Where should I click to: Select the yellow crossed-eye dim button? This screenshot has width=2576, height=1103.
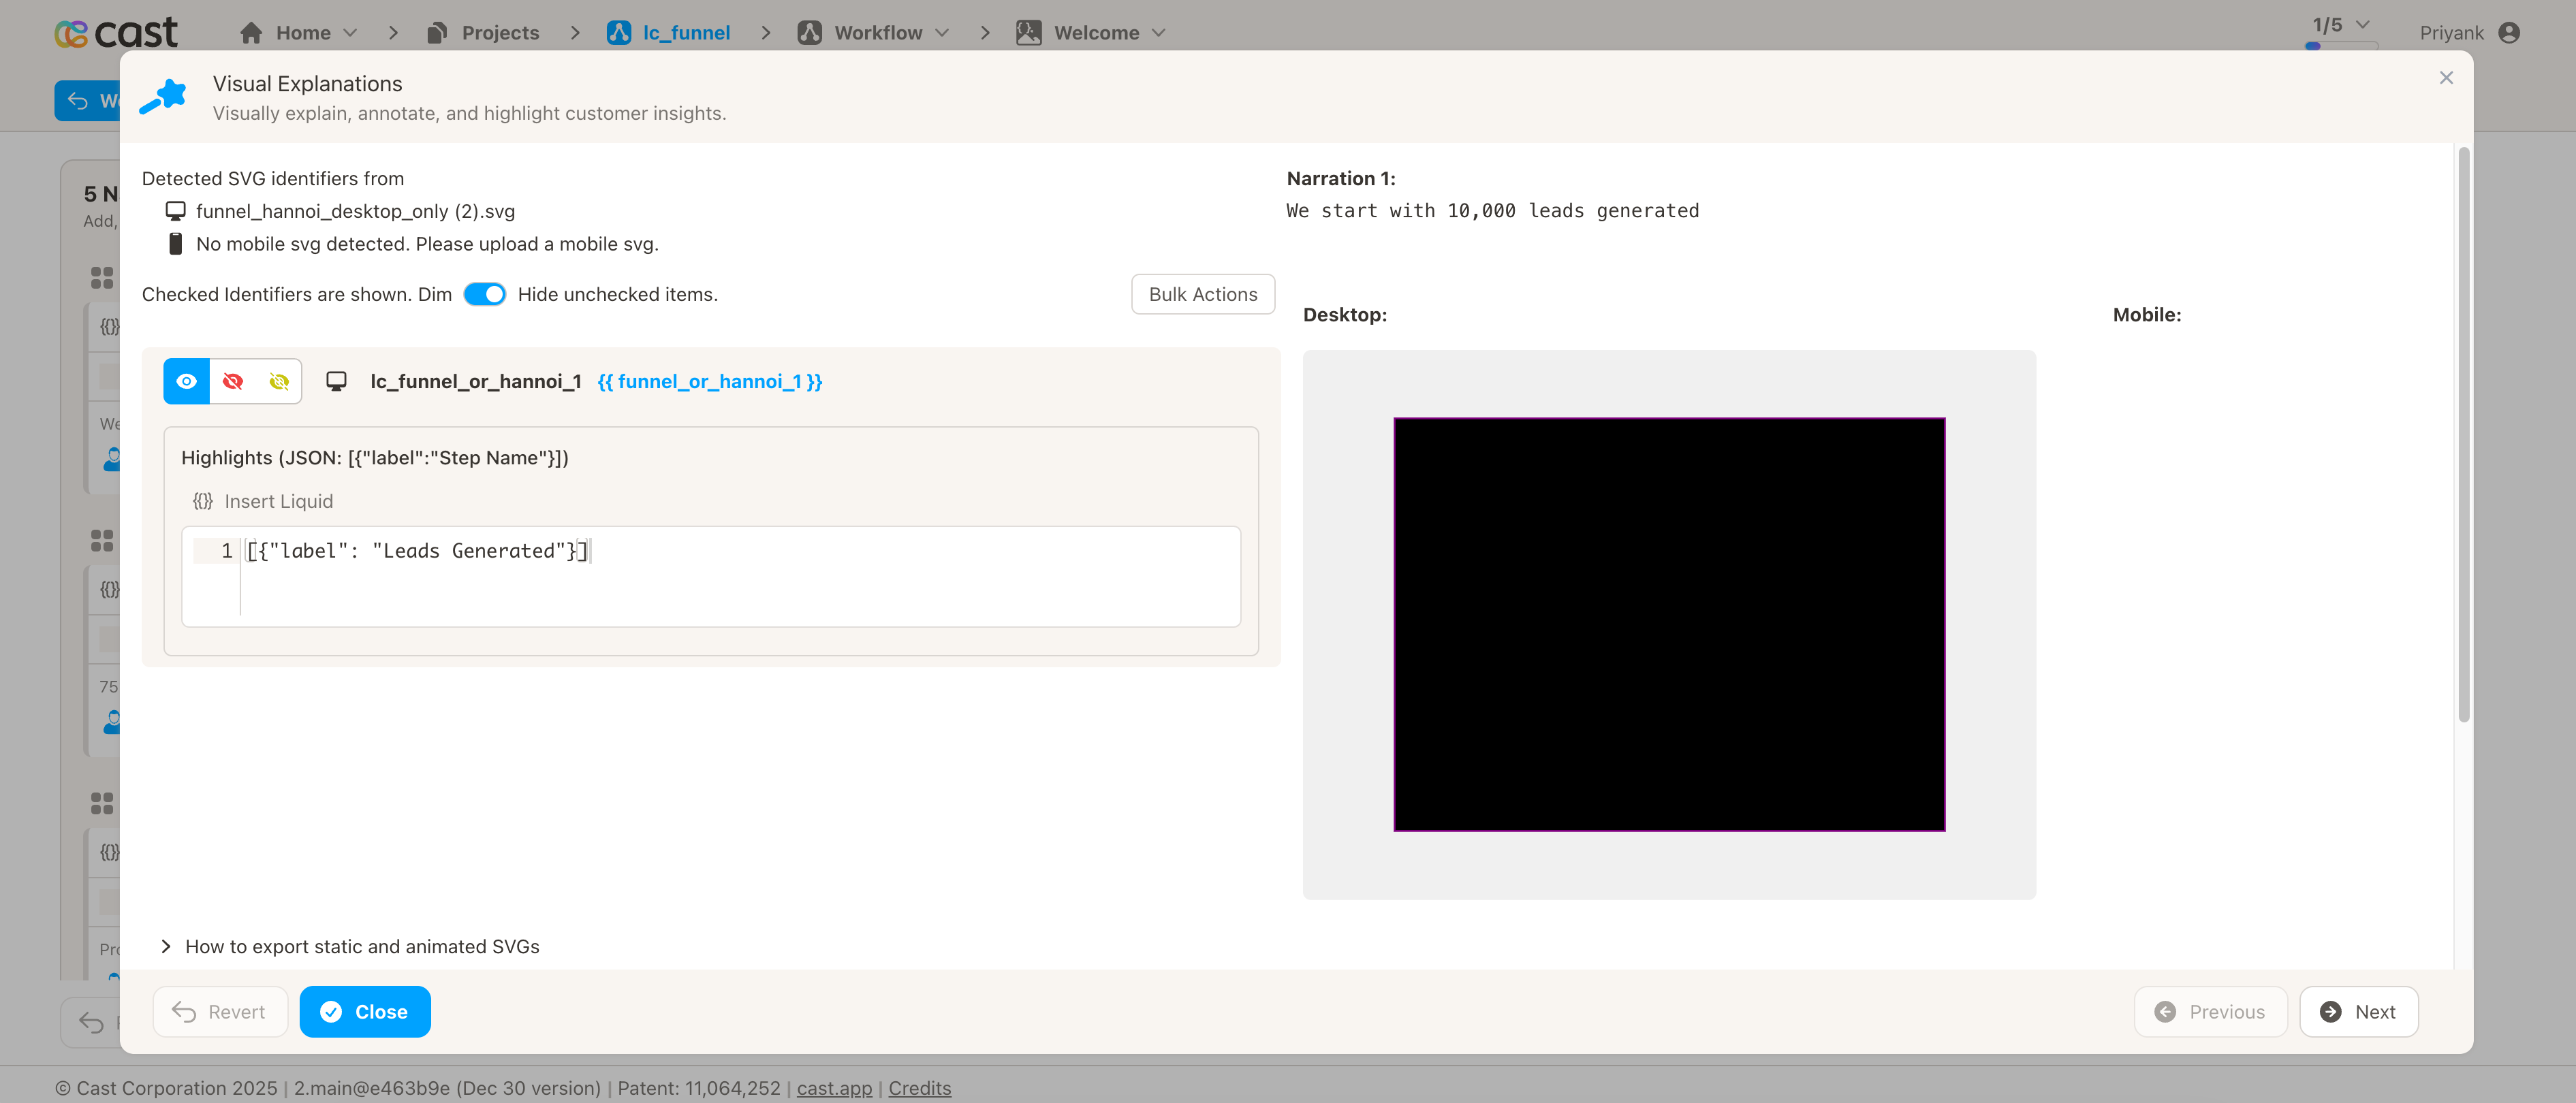(x=279, y=381)
